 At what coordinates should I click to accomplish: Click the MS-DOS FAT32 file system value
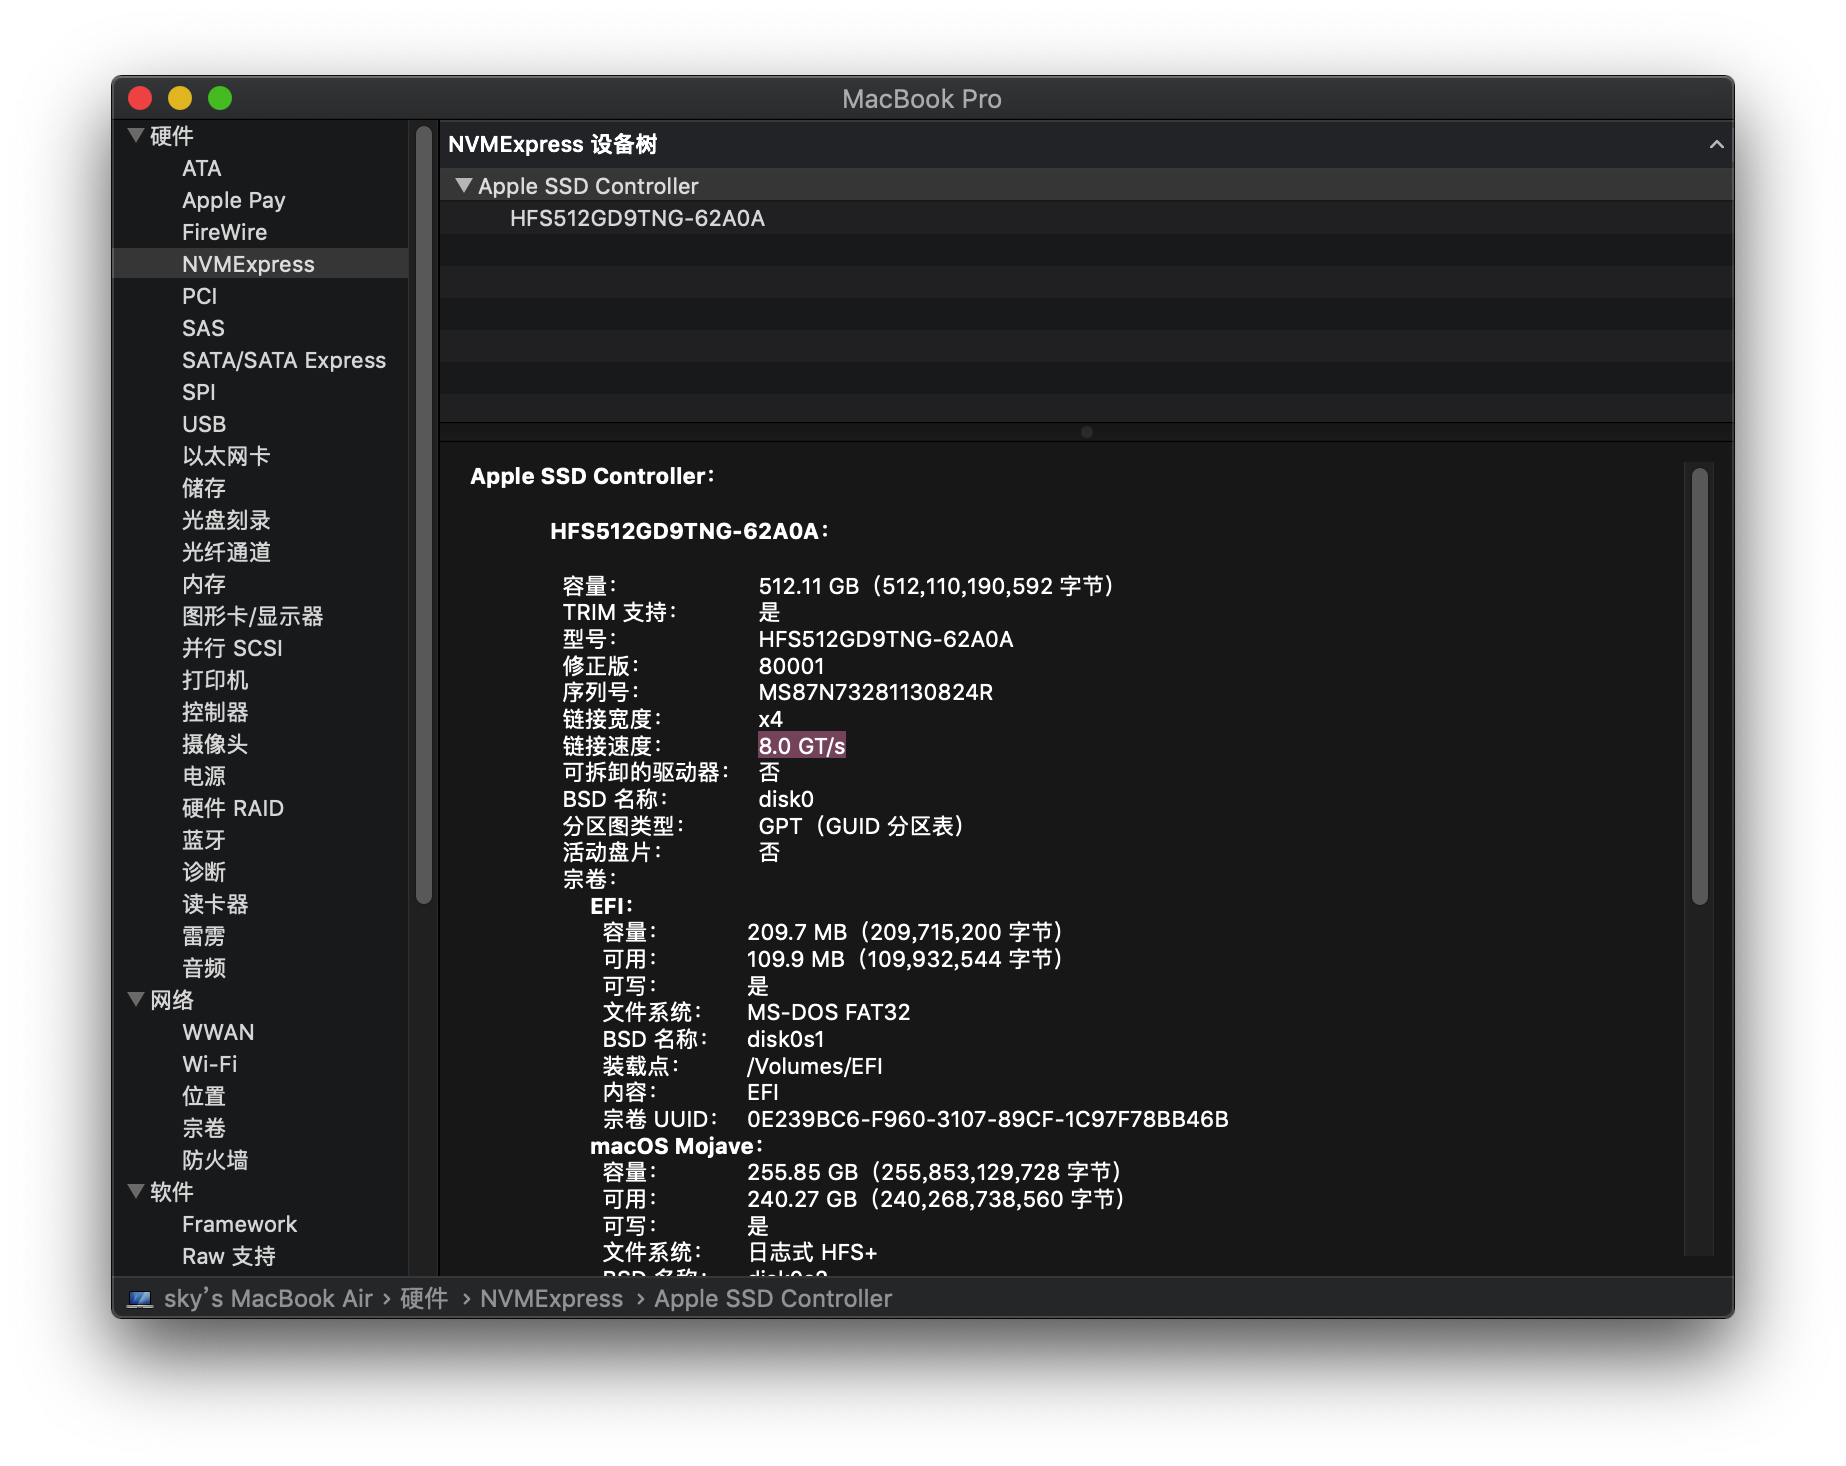[828, 1012]
